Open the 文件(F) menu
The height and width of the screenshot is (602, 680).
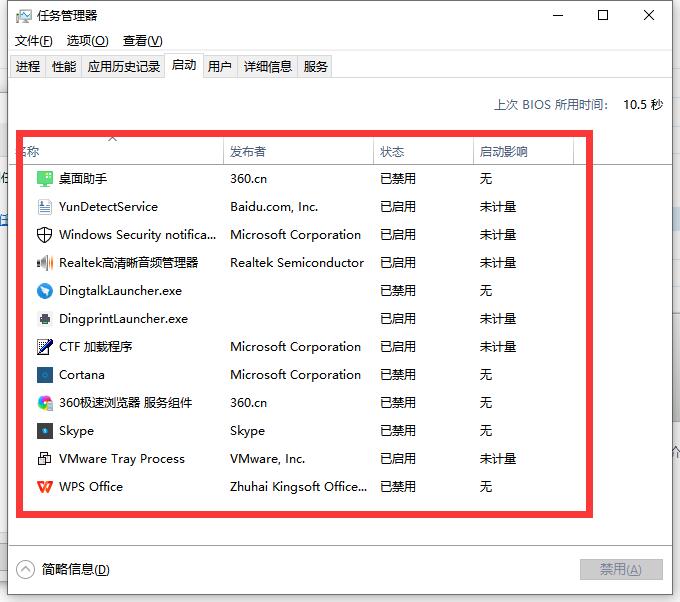click(x=34, y=41)
